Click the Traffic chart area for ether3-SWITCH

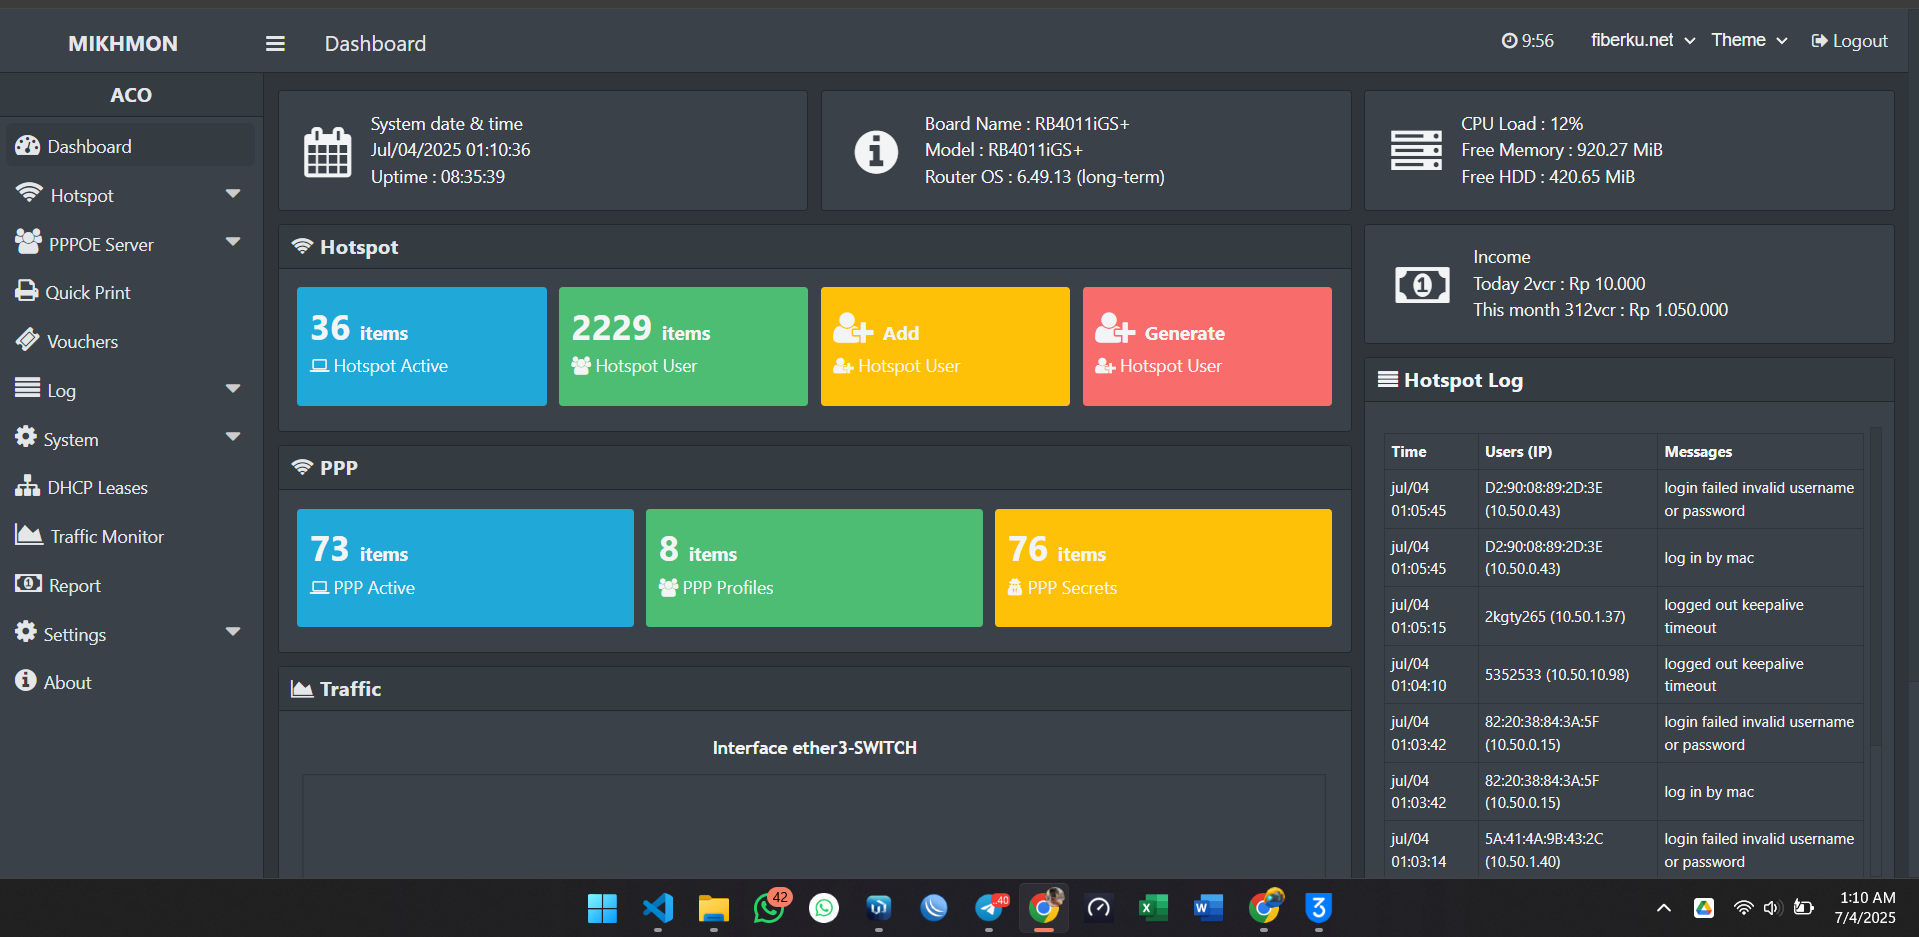pyautogui.click(x=814, y=825)
